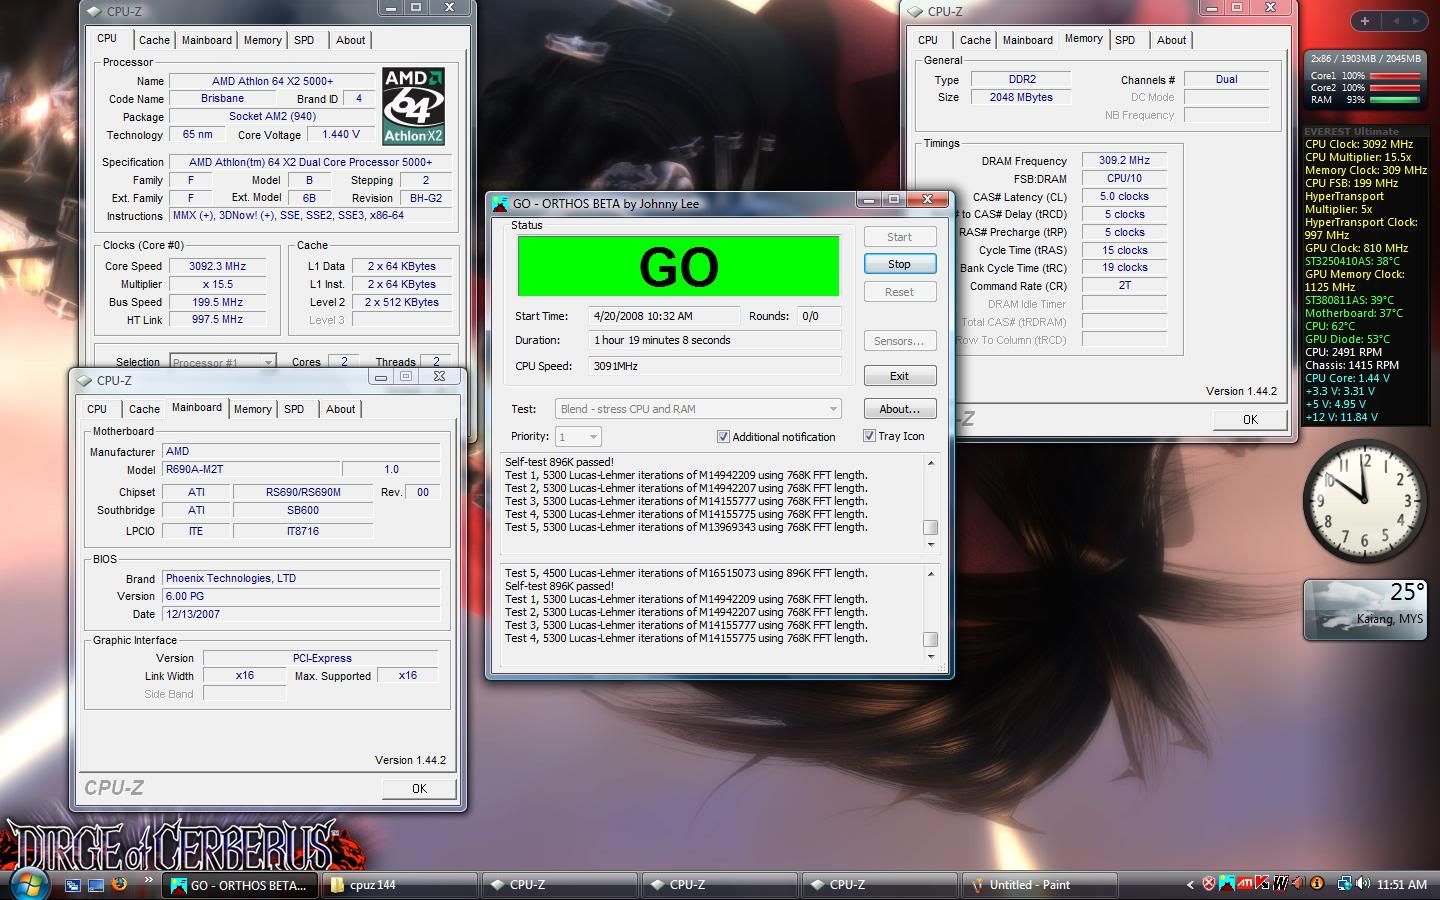The width and height of the screenshot is (1440, 900).
Task: Click the About... button in ORTHOS
Action: [899, 409]
